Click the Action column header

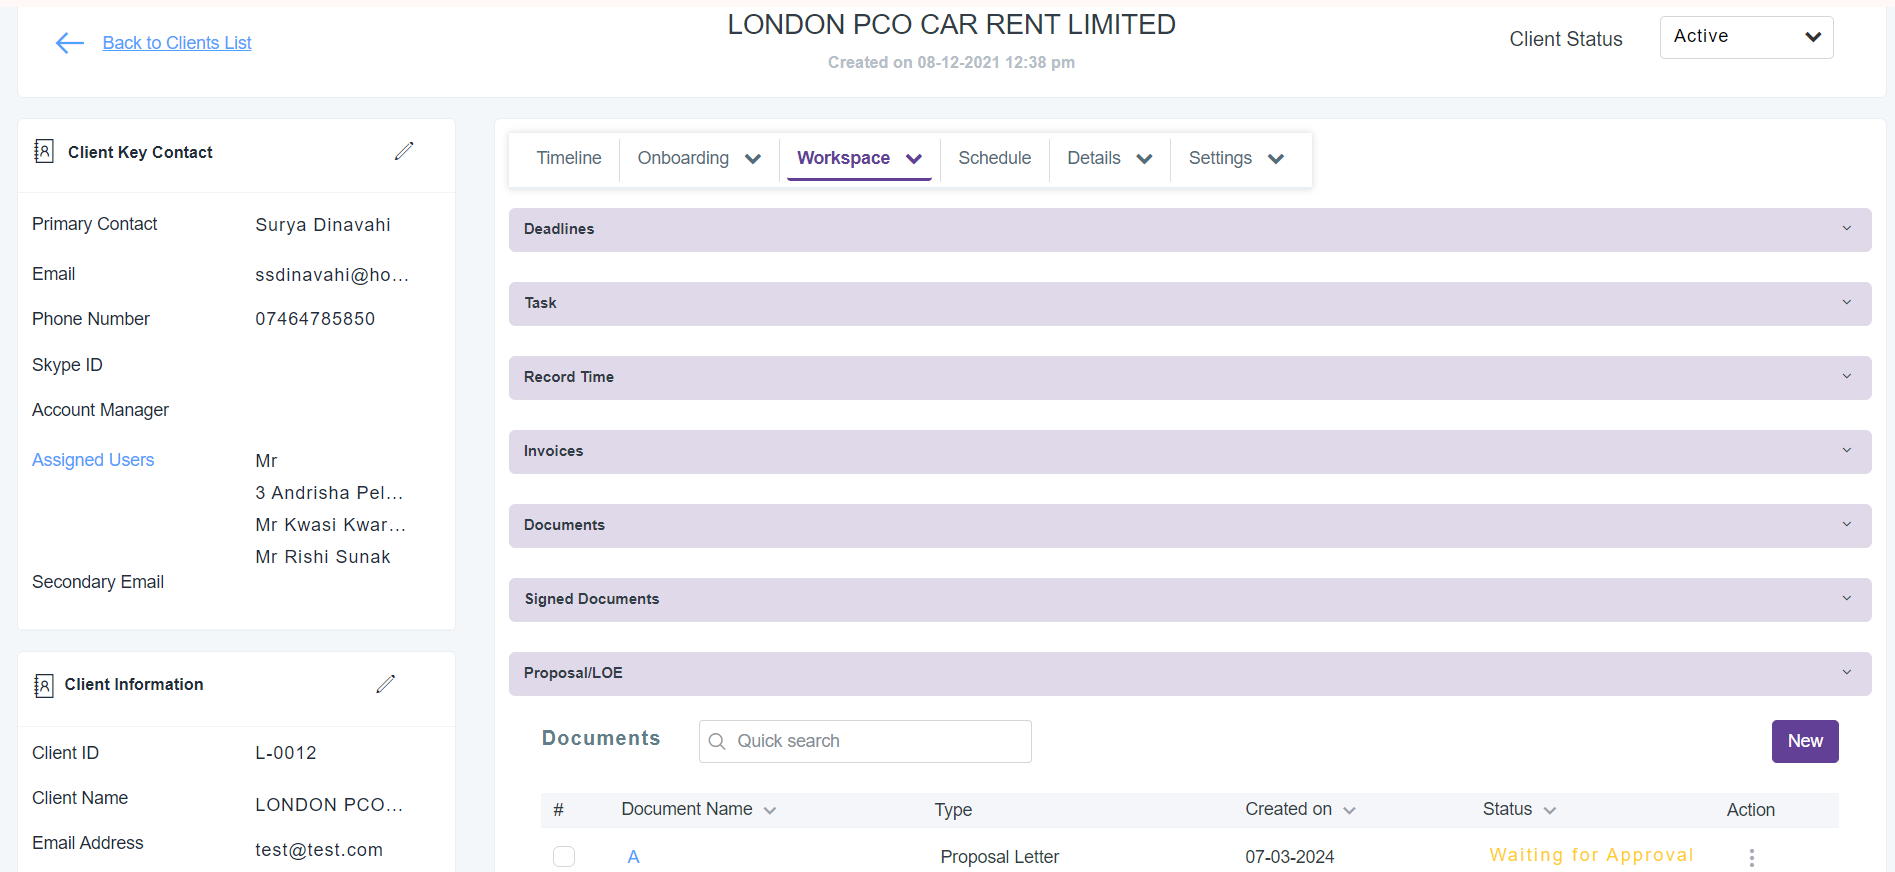[1750, 810]
